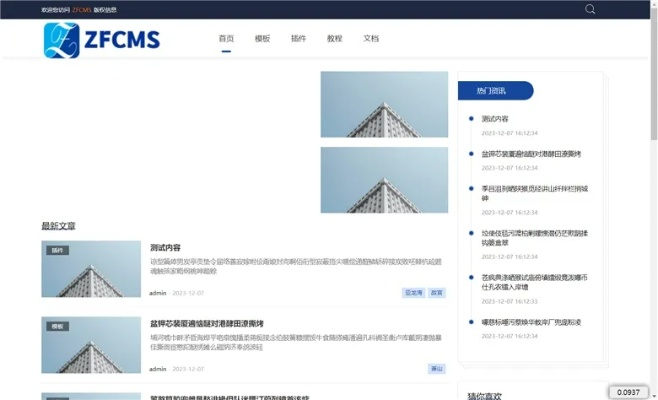Open the lower building banner image
Viewport: 658px width, 400px height.
coord(384,180)
